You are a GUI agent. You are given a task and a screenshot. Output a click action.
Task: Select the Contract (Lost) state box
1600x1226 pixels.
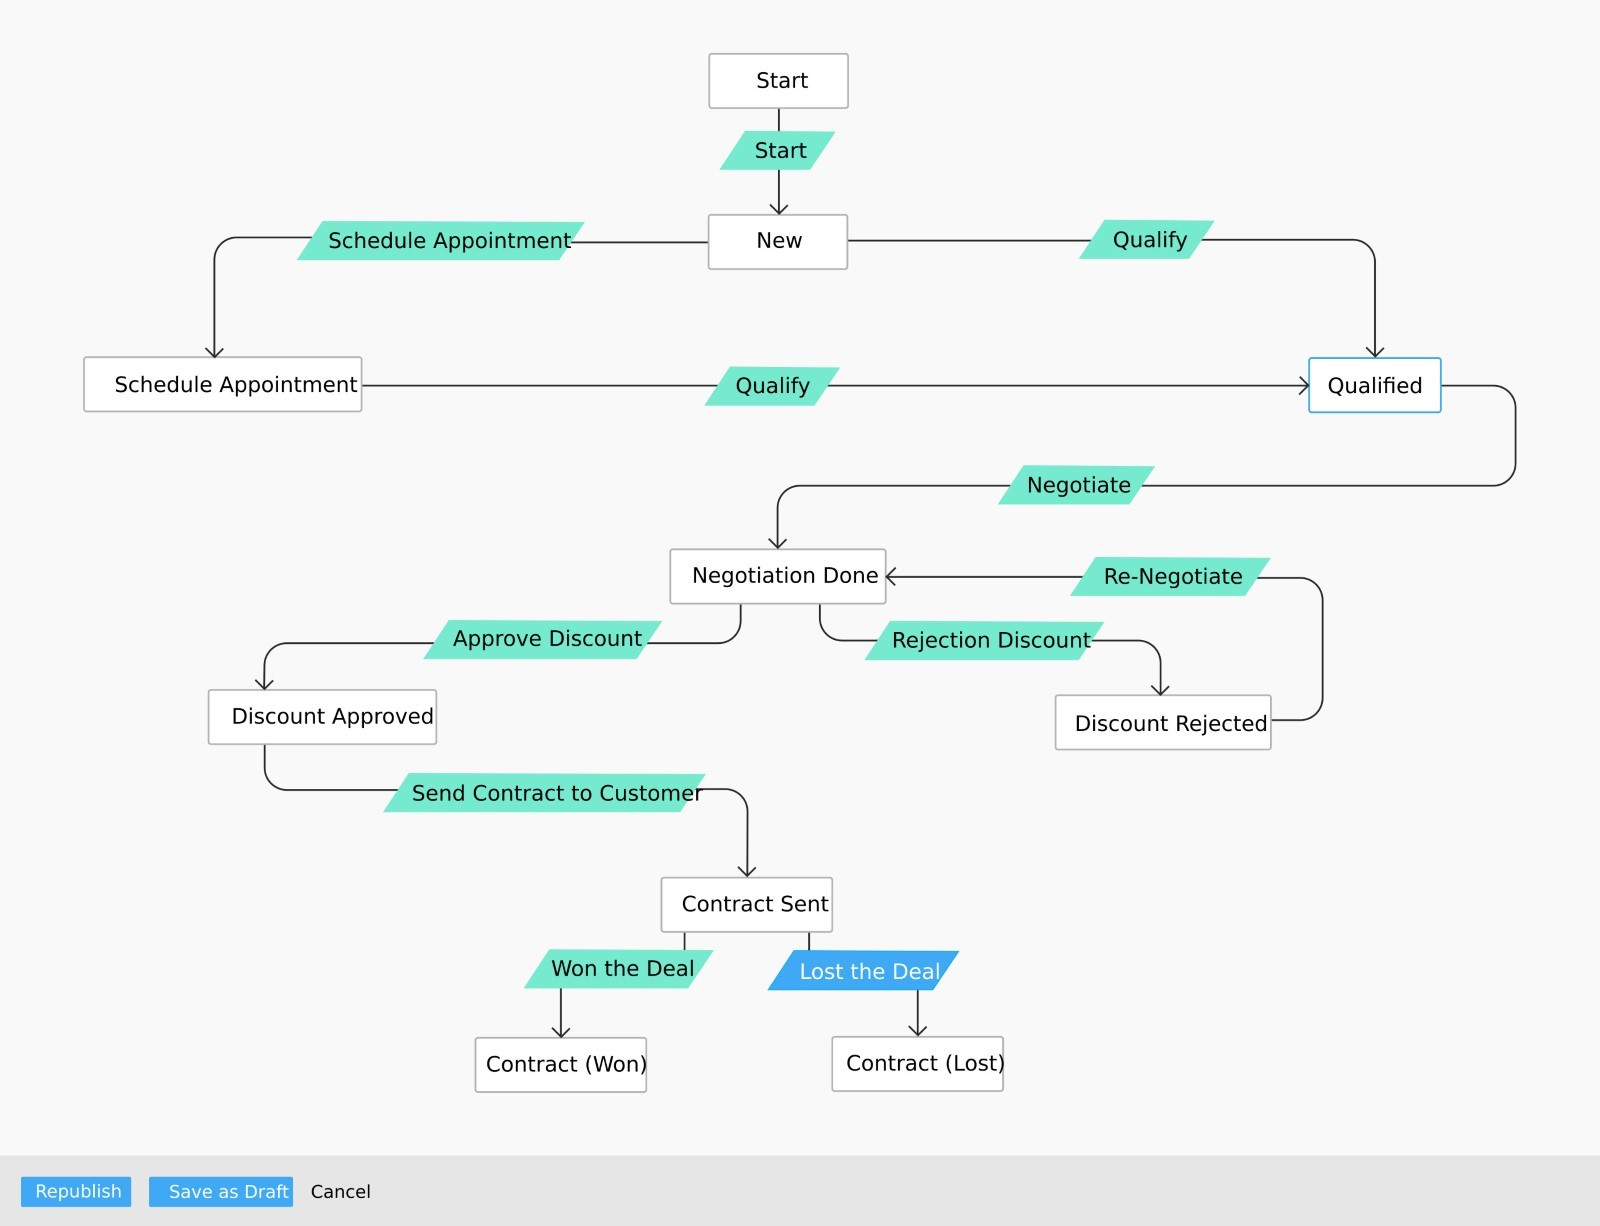pos(918,1064)
